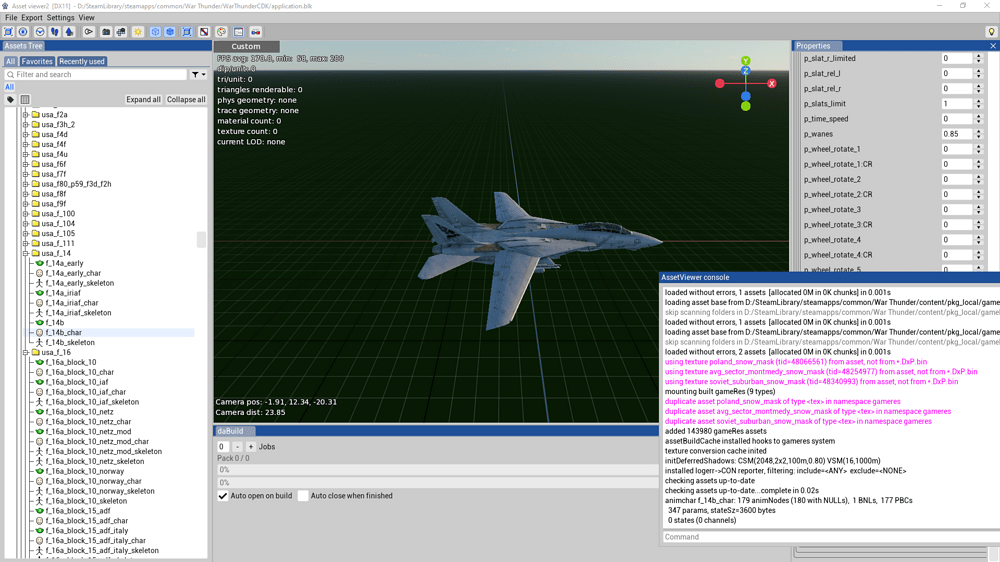Click the cube-map camera screenshot icon

121,32
